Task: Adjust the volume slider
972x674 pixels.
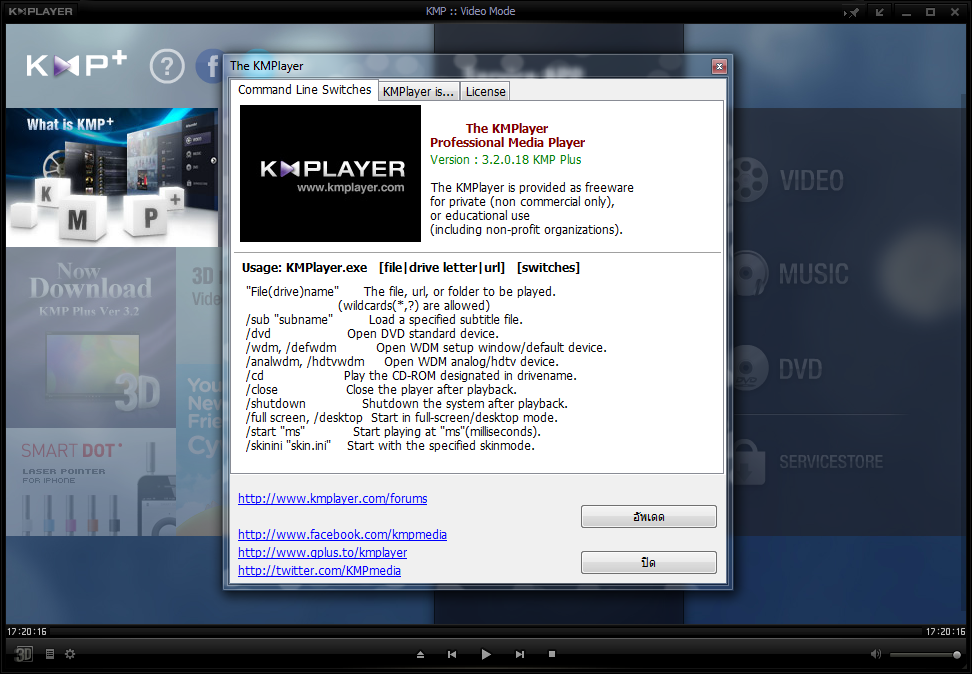Action: [926, 655]
